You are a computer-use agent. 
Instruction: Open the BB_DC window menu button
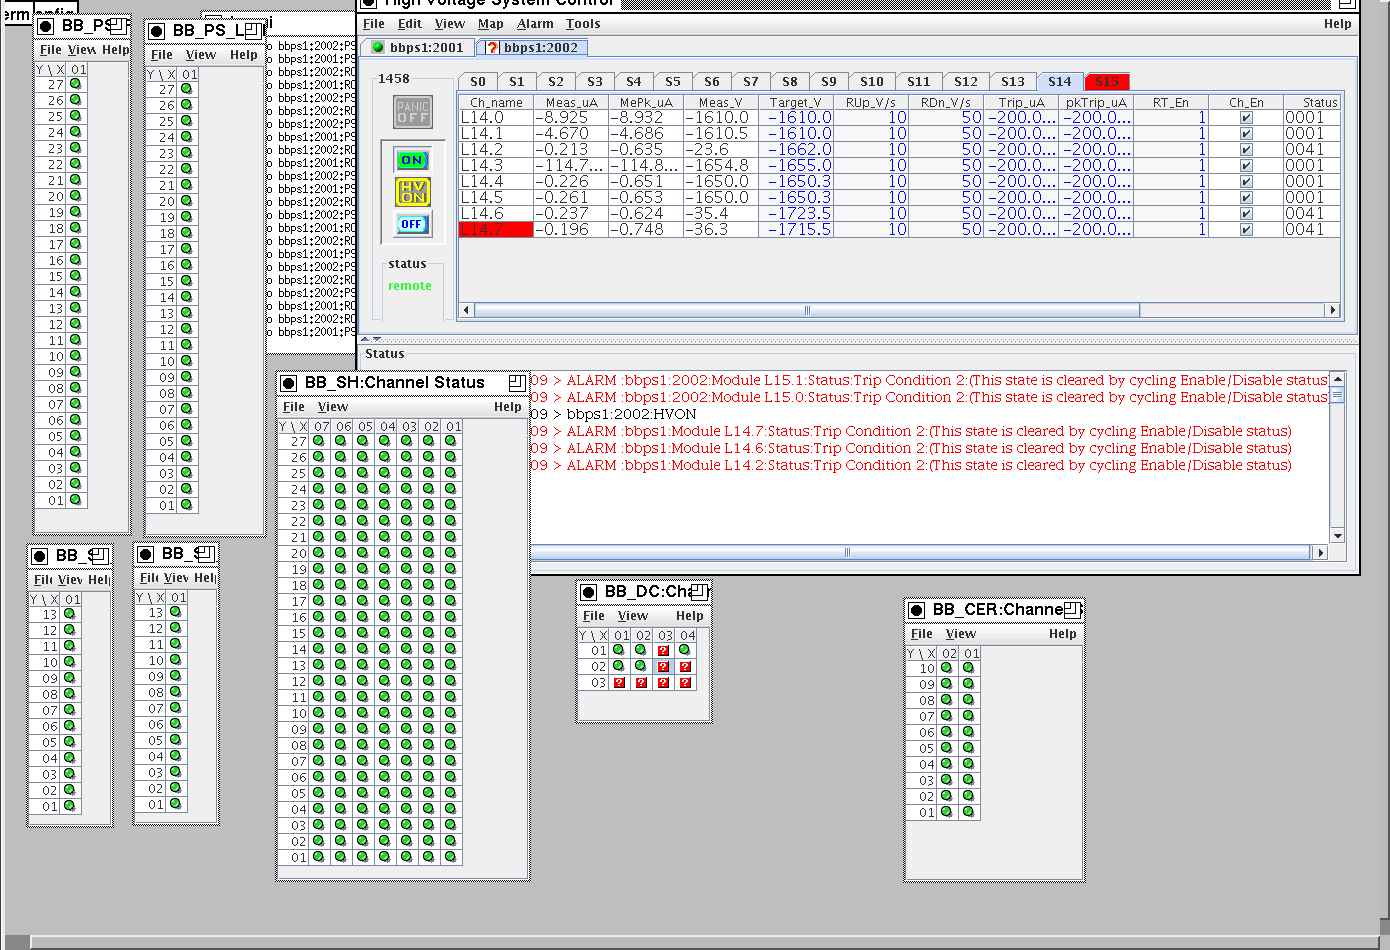tap(589, 592)
